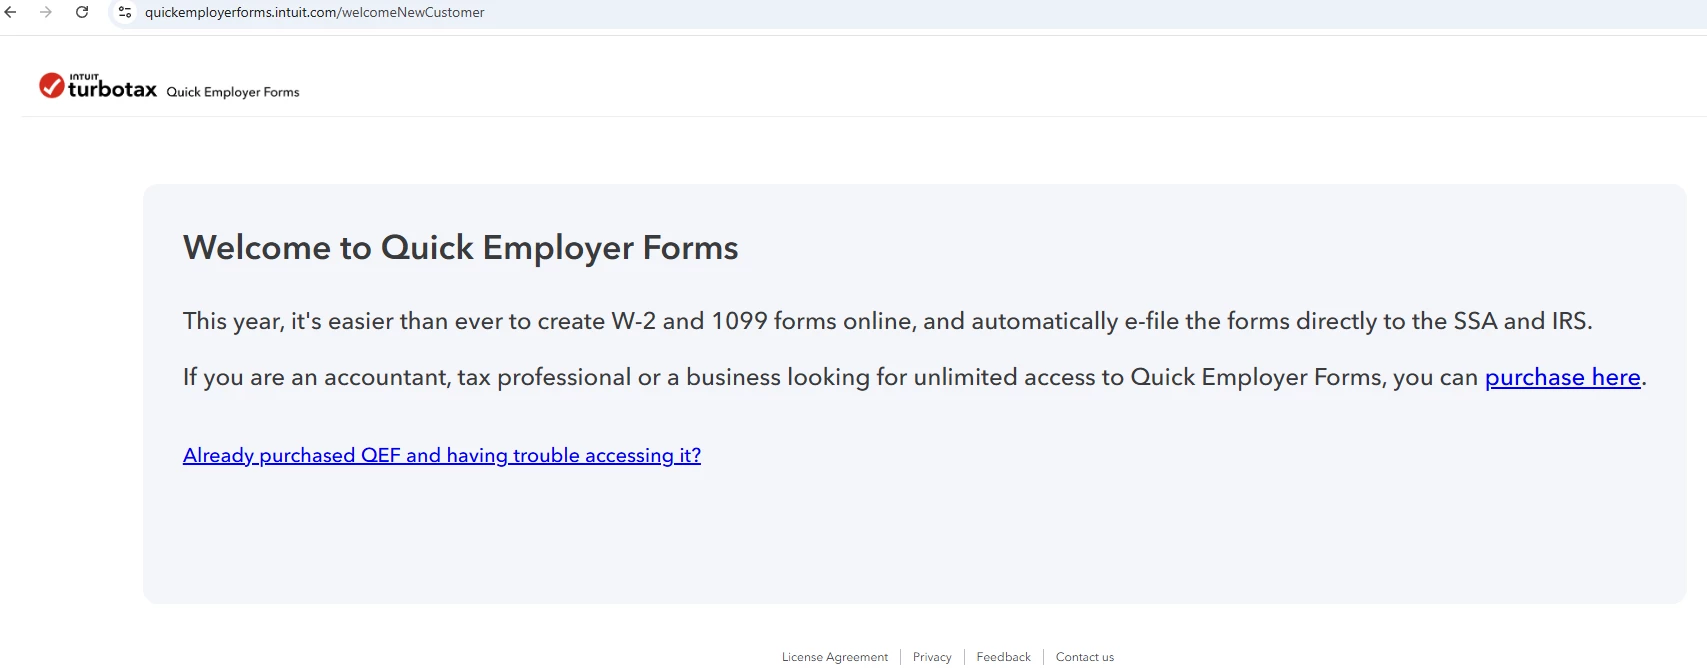Open the Privacy footer link
Screen dimensions: 1707x668
point(932,657)
